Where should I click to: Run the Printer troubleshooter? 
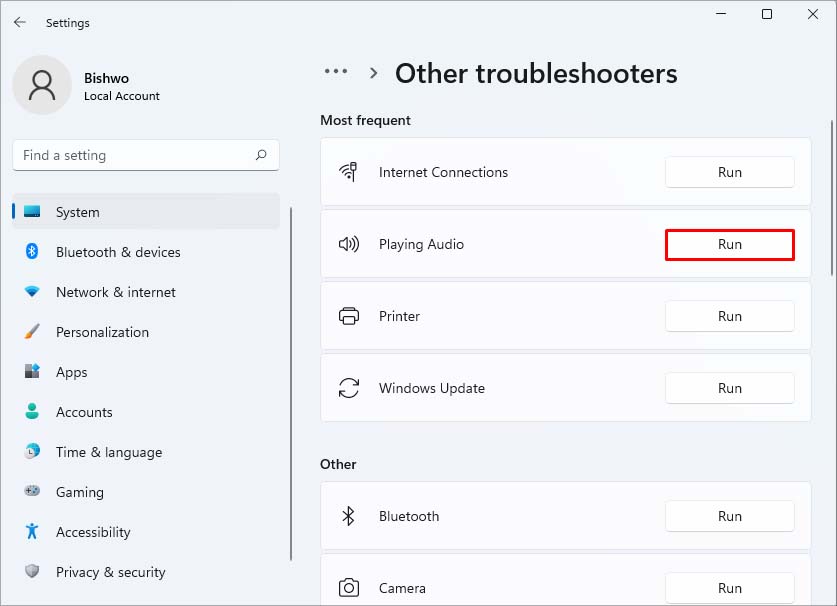tap(730, 316)
